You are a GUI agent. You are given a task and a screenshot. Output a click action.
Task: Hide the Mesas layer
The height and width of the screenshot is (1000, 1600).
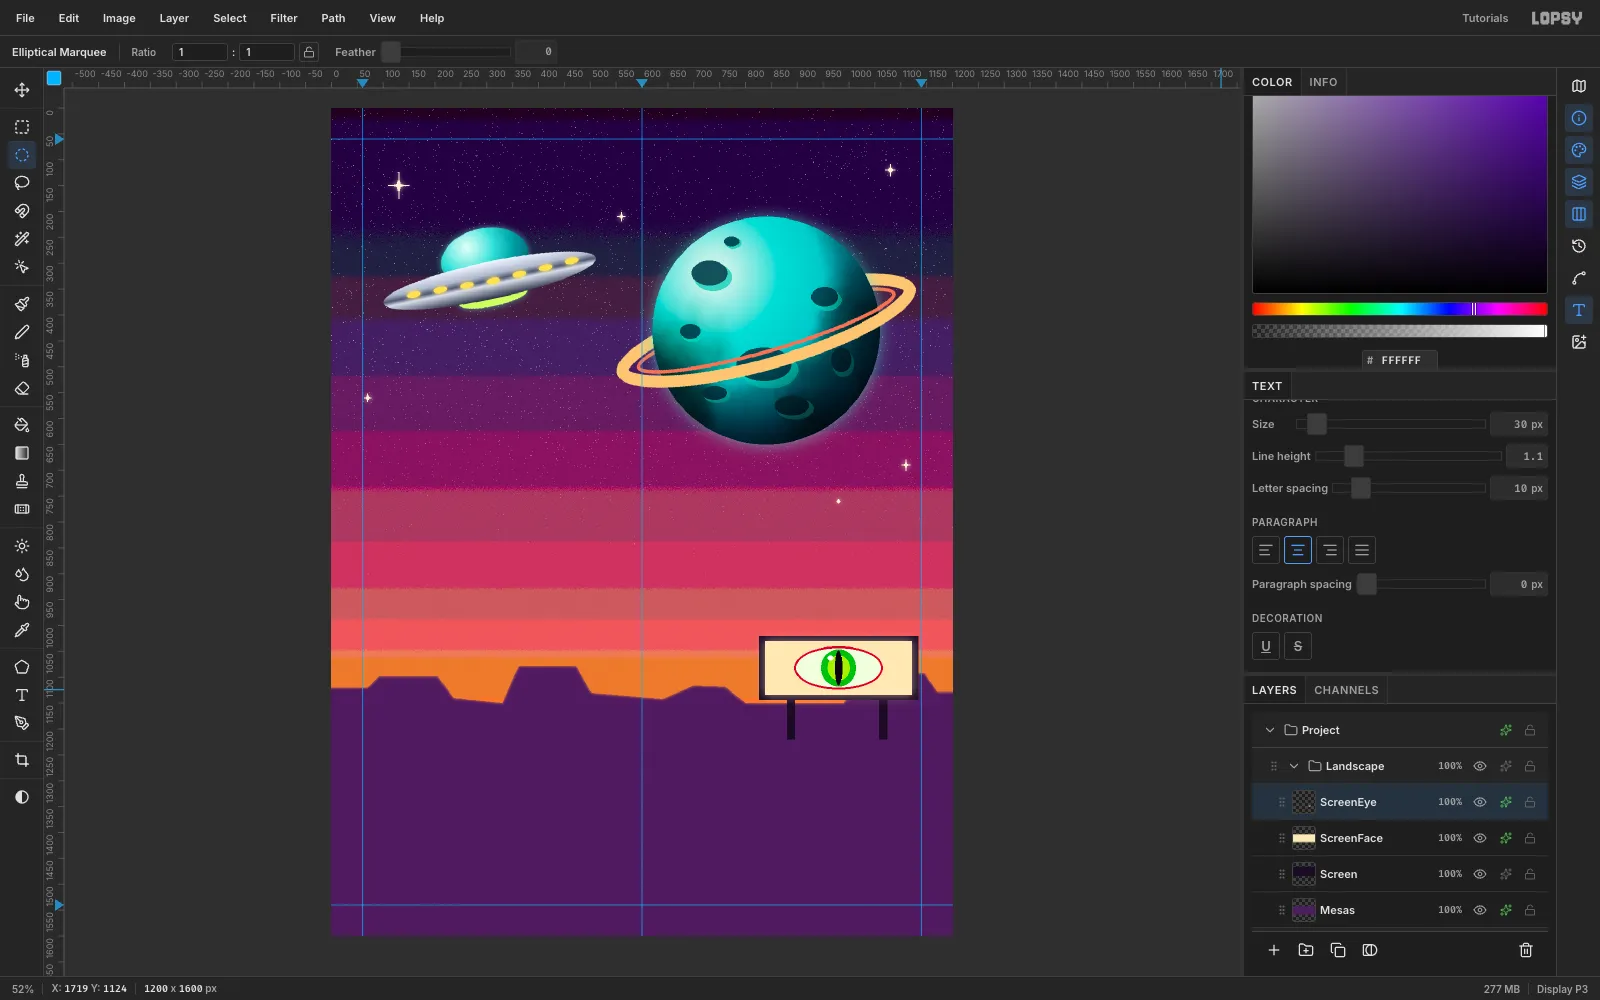click(x=1480, y=910)
